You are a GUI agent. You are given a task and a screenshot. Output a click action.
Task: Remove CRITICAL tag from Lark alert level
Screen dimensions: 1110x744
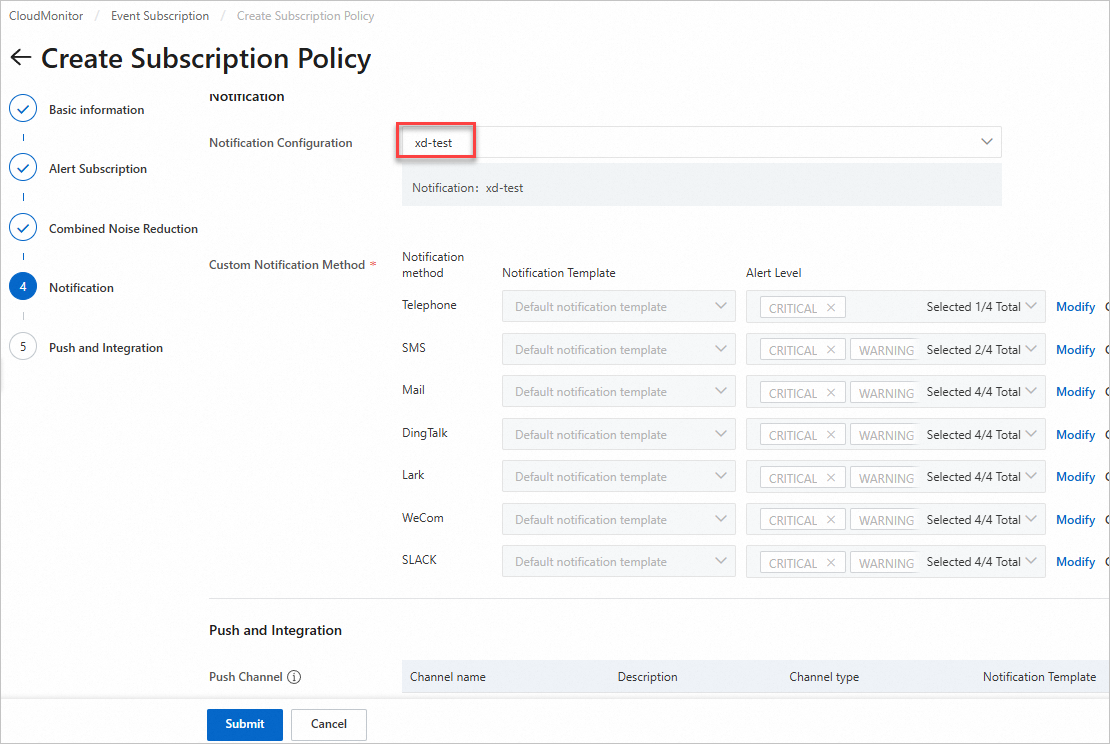tap(831, 478)
